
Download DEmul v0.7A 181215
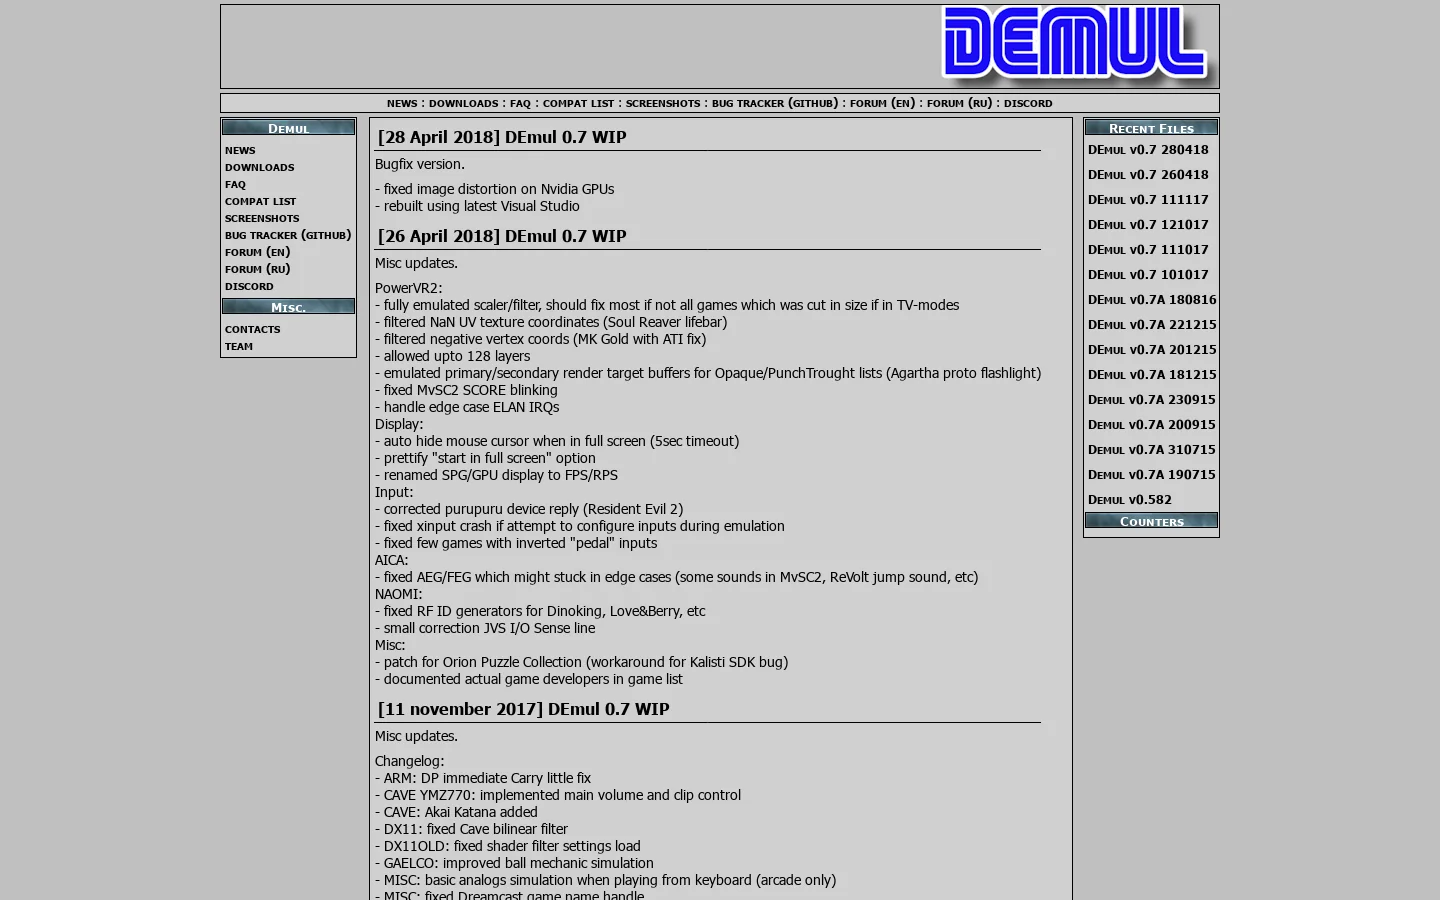tap(1152, 375)
